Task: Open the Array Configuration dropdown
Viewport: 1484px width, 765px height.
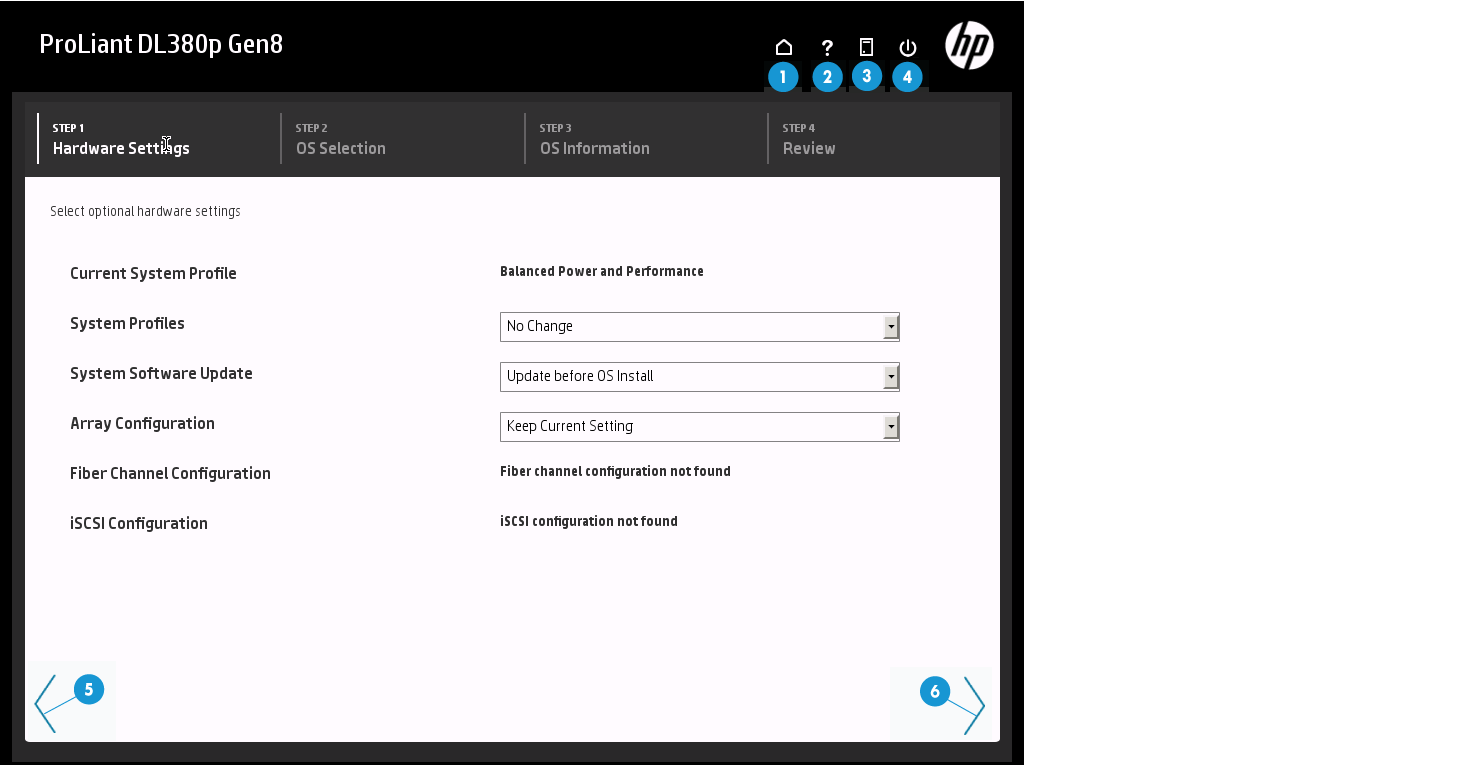Action: [700, 427]
